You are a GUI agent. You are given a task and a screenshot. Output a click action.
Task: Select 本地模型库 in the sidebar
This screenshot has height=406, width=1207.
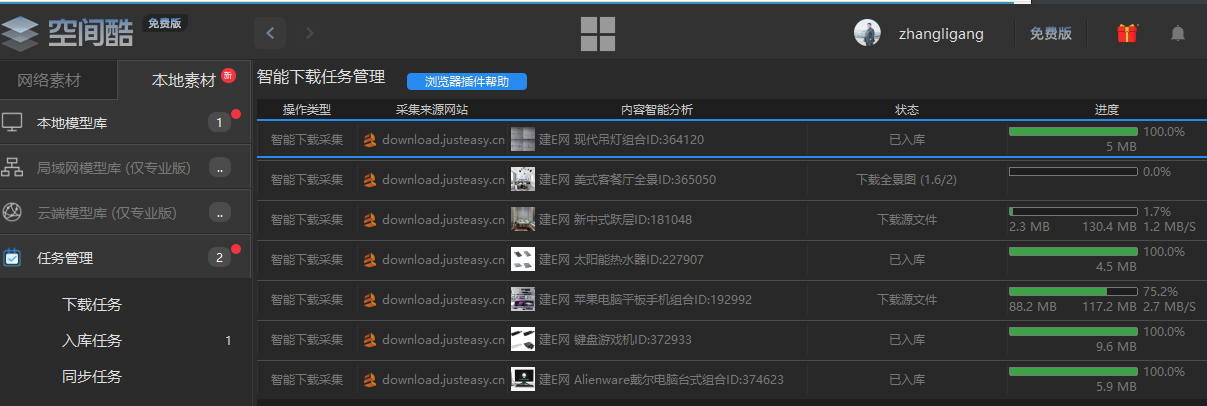pyautogui.click(x=125, y=122)
